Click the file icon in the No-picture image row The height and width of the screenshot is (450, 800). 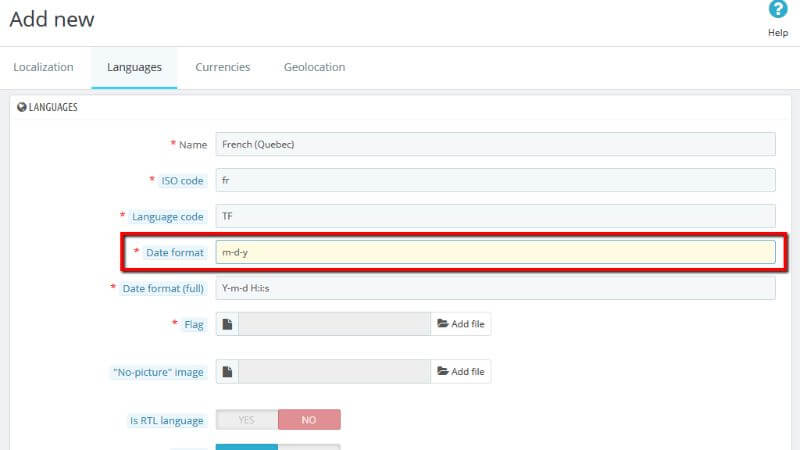227,371
